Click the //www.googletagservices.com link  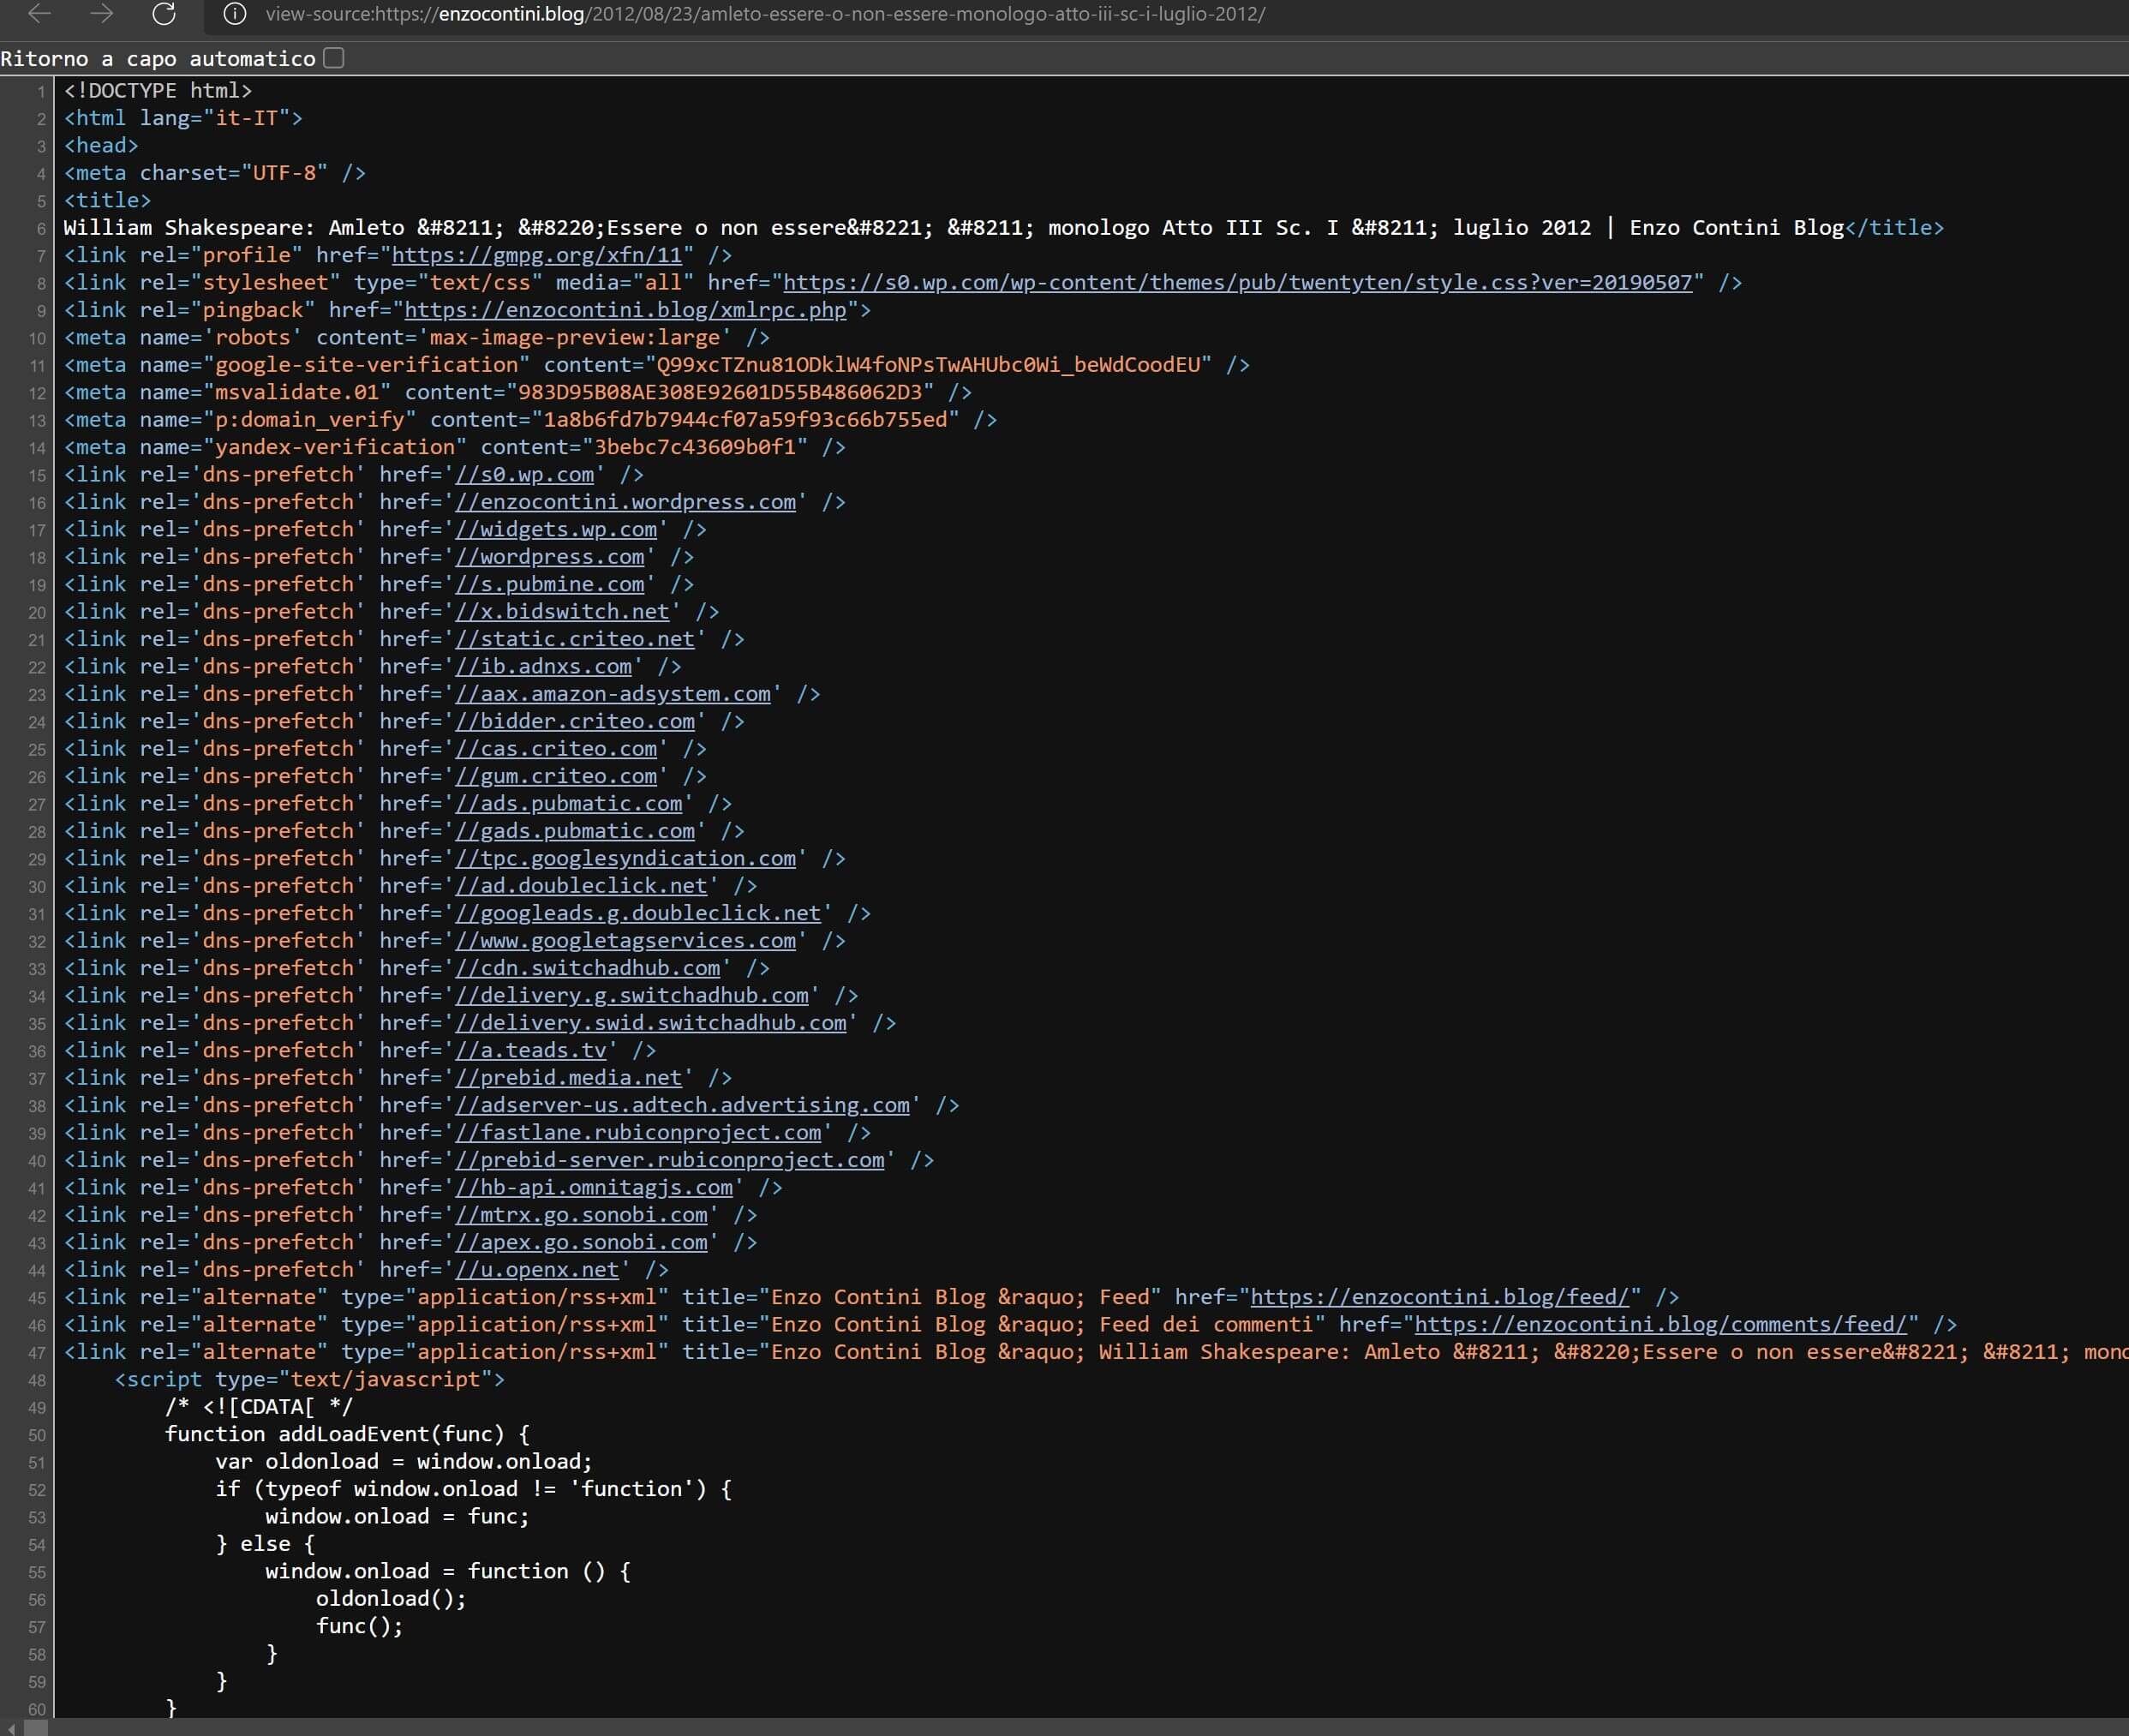[x=625, y=940]
